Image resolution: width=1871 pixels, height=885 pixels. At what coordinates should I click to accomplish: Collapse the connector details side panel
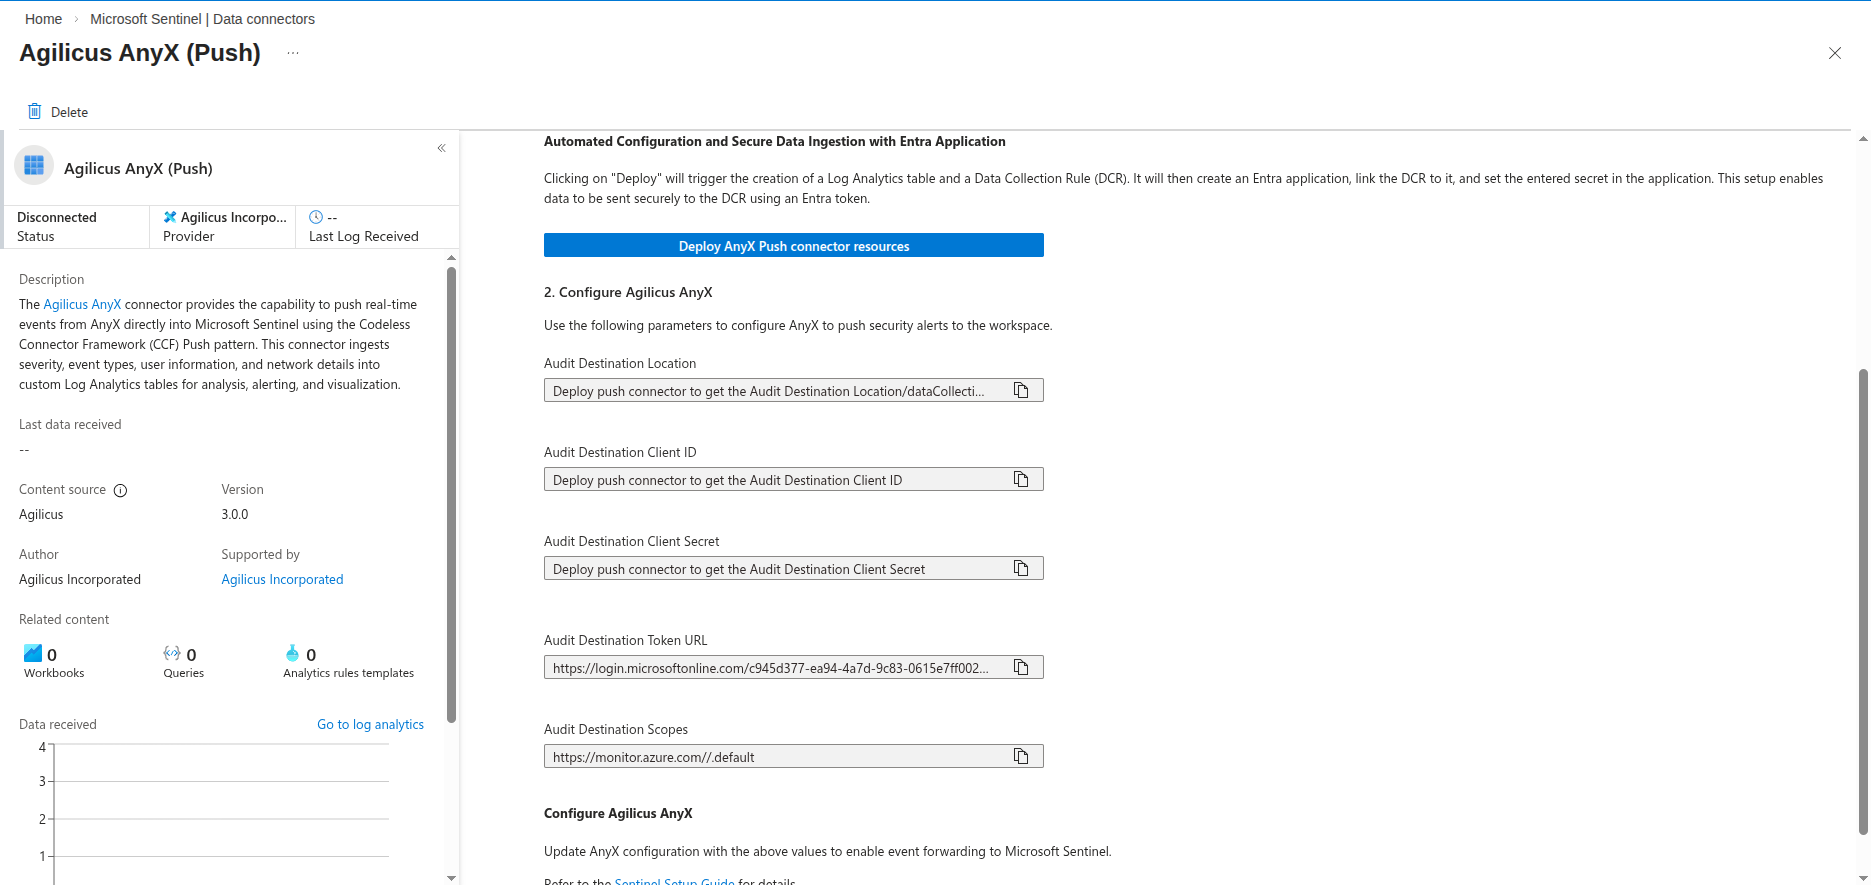pos(441,147)
